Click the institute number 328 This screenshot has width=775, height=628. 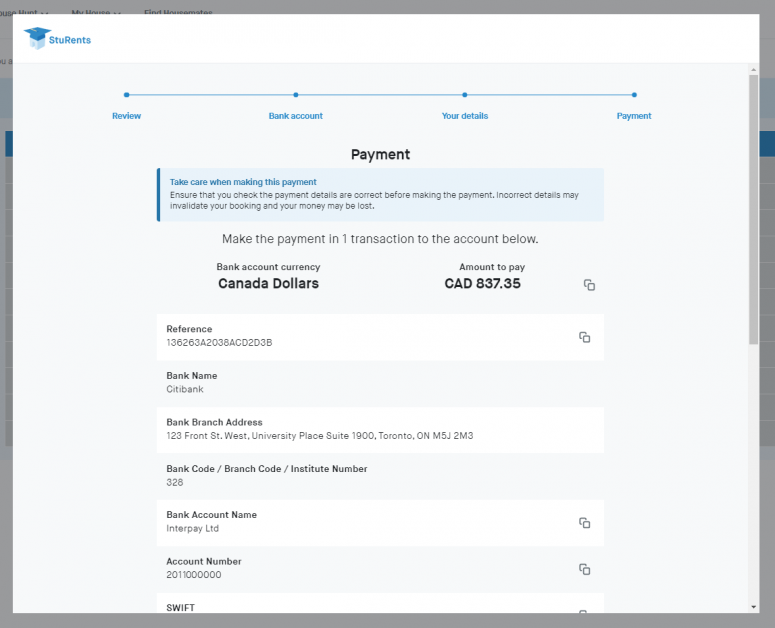[x=174, y=482]
